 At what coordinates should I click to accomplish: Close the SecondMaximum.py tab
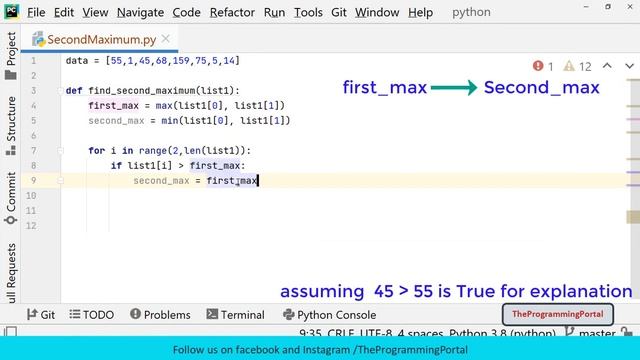(x=165, y=39)
